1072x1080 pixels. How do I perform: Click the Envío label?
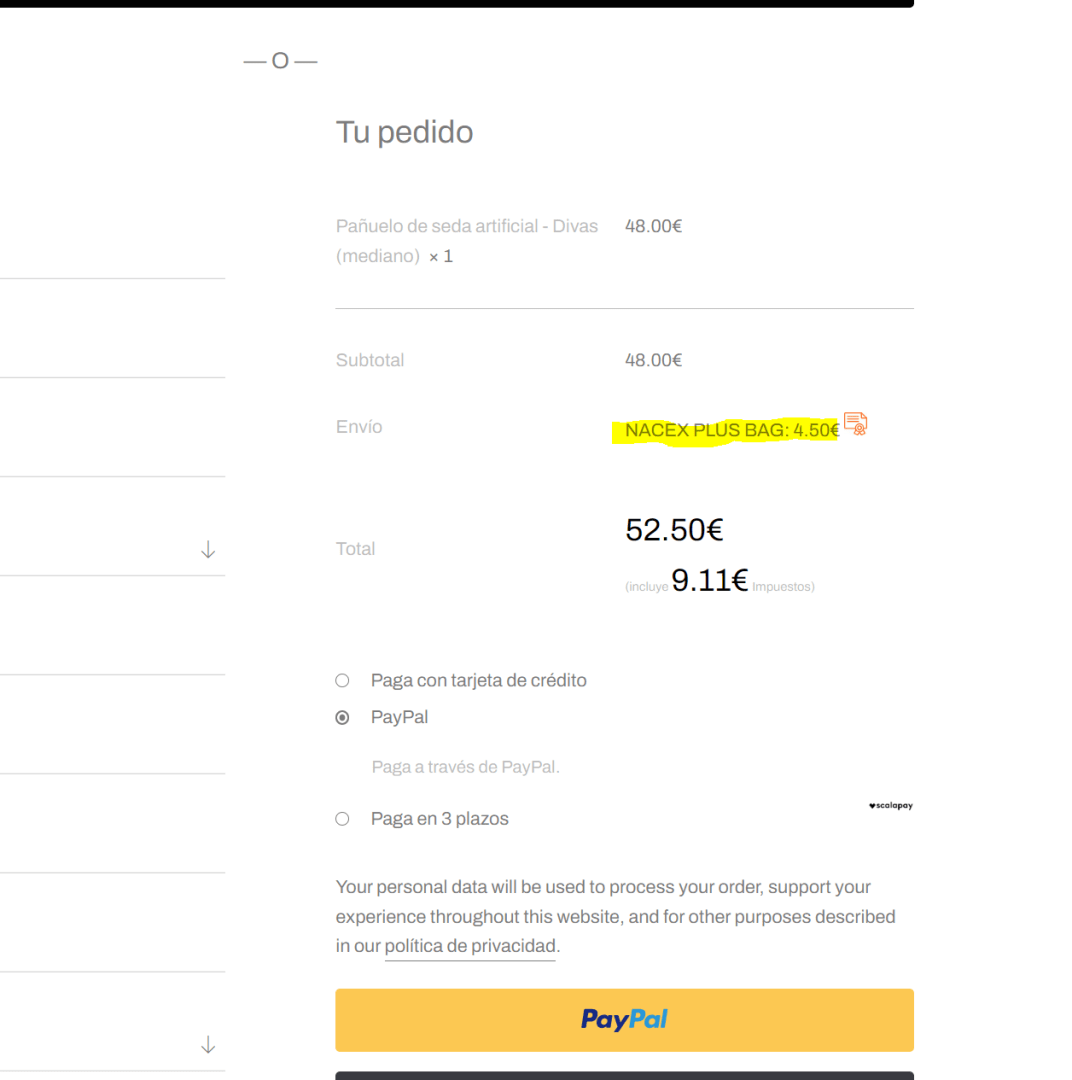point(359,427)
